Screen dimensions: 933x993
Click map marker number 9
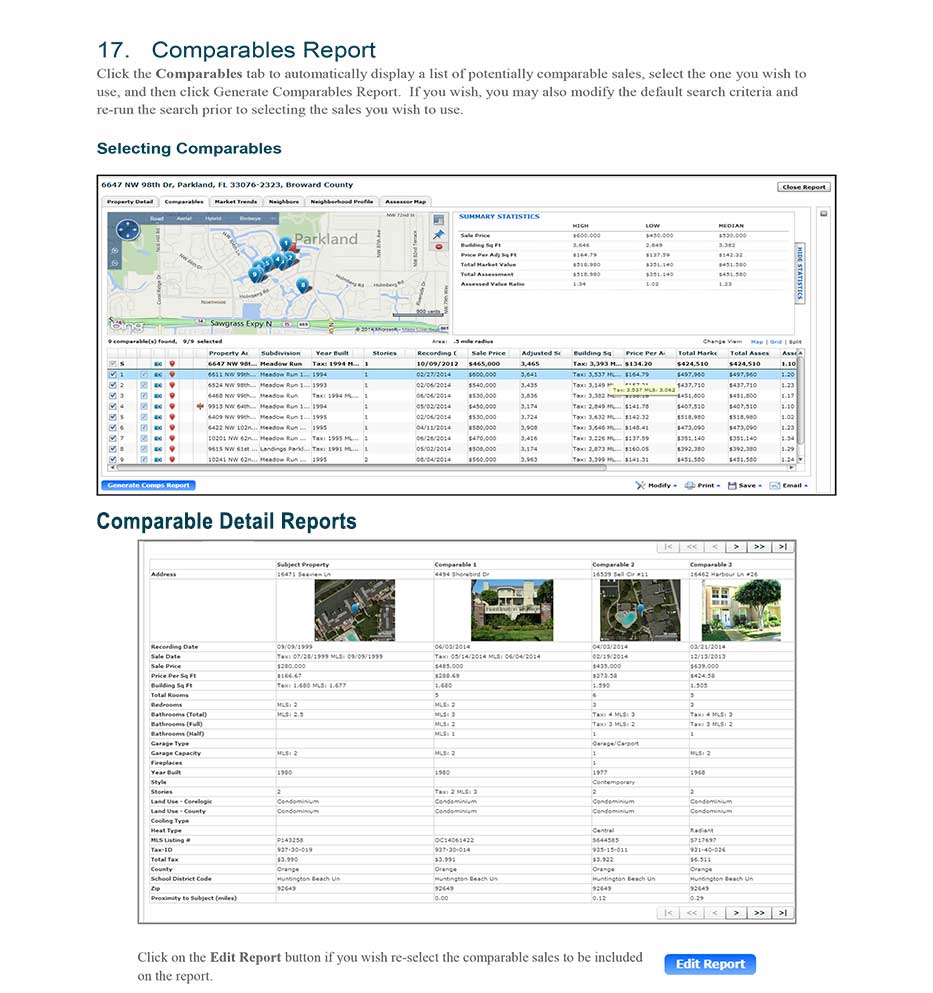click(x=254, y=274)
